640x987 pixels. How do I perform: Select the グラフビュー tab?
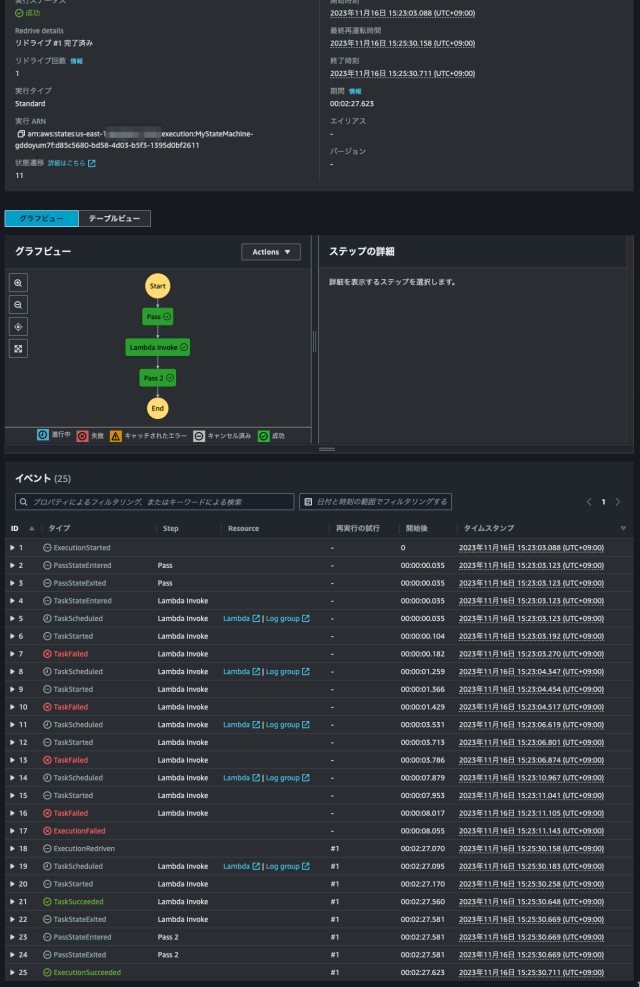[41, 218]
